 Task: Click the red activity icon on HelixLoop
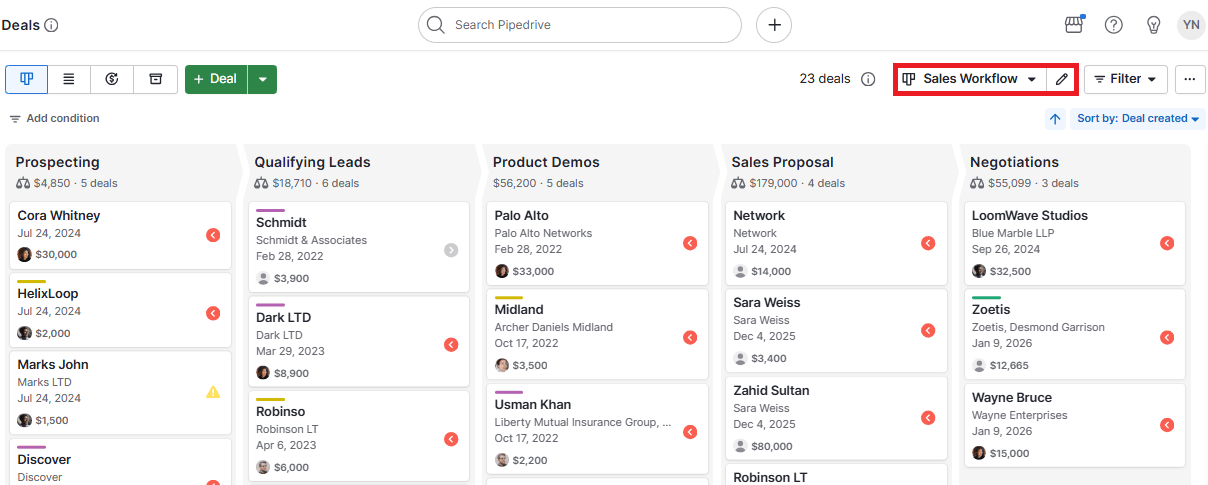click(x=213, y=313)
